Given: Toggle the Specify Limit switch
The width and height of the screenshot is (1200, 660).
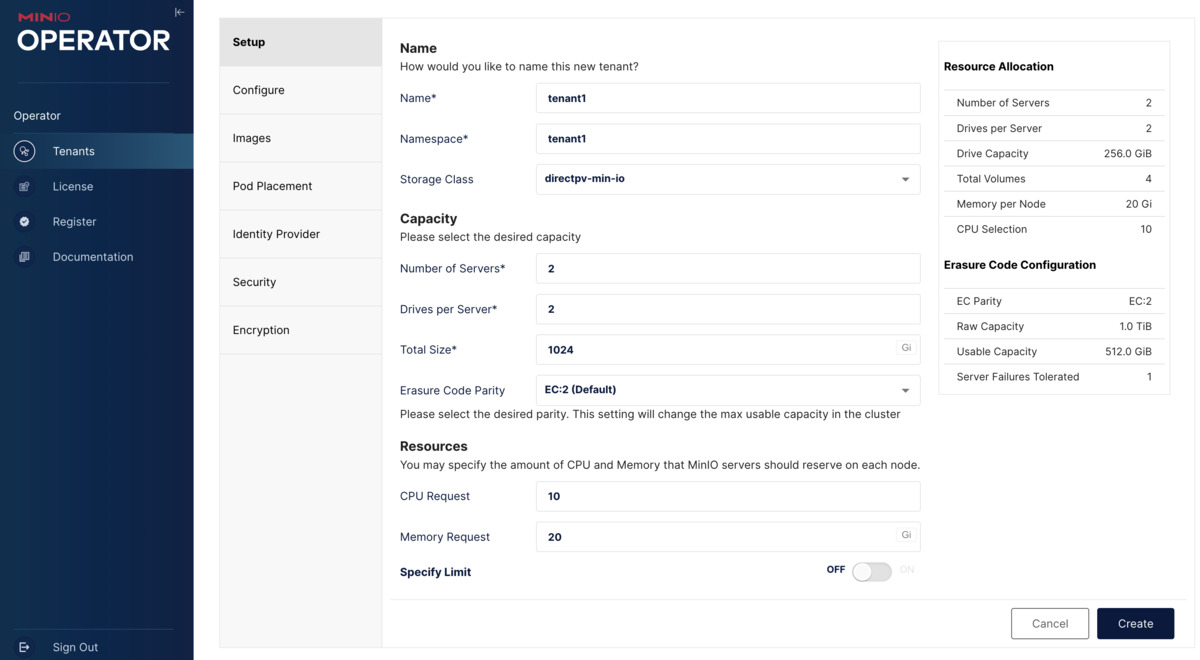Looking at the screenshot, I should pos(872,571).
